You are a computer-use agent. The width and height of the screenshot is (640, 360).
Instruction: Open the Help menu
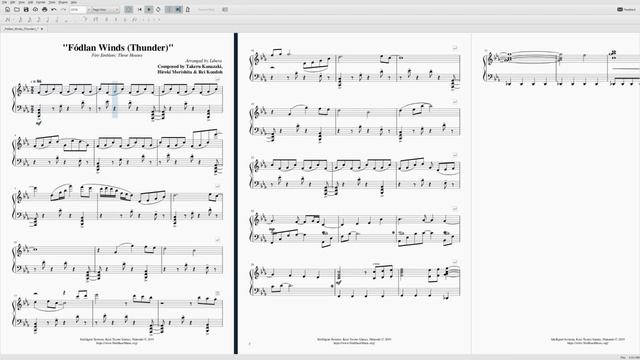point(74,2)
